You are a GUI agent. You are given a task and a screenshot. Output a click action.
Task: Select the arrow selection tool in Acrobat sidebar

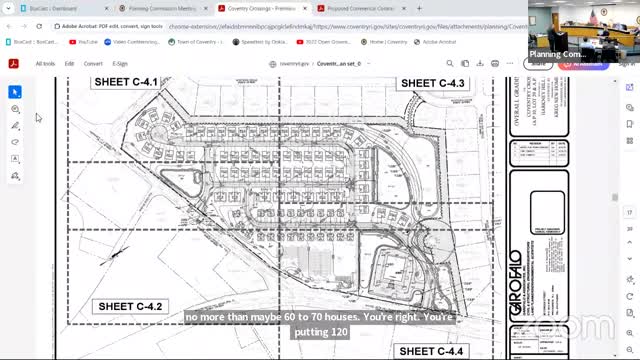tap(15, 92)
